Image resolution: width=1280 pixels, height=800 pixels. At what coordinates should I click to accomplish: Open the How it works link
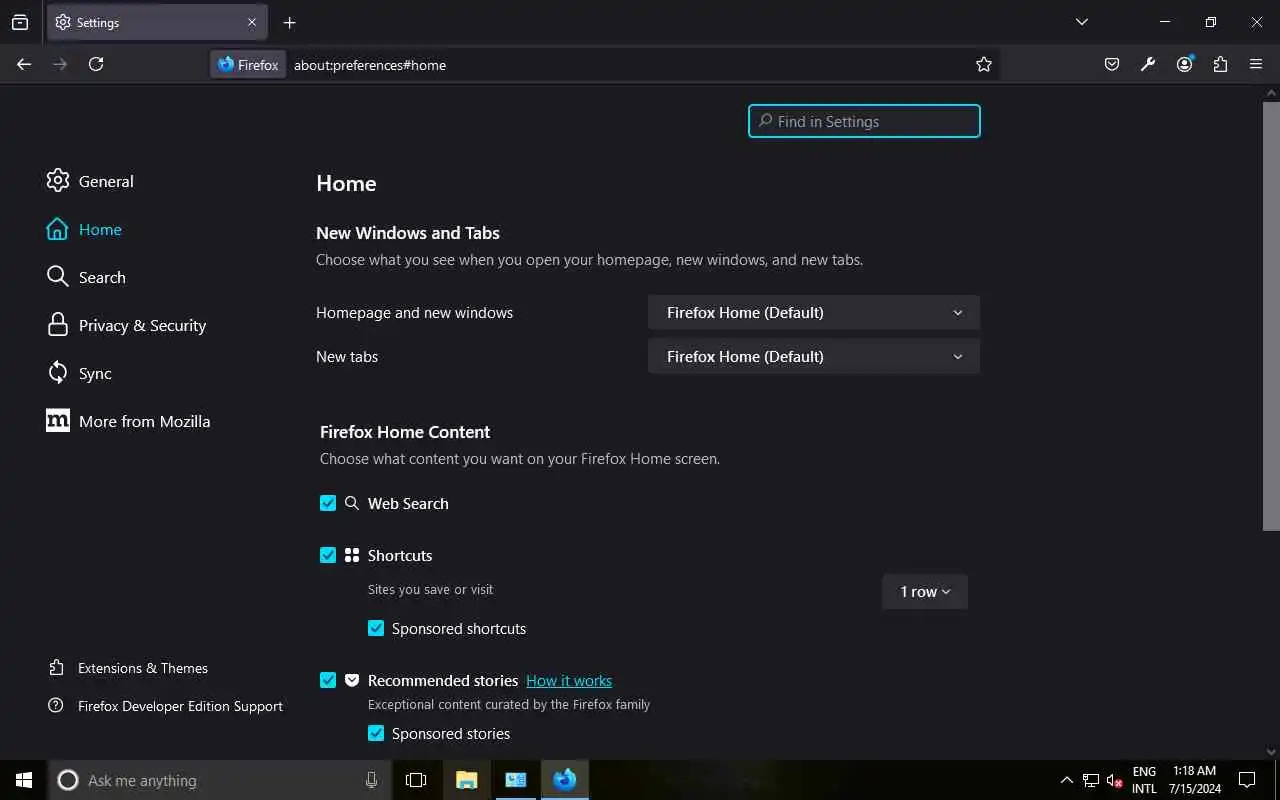[x=569, y=680]
